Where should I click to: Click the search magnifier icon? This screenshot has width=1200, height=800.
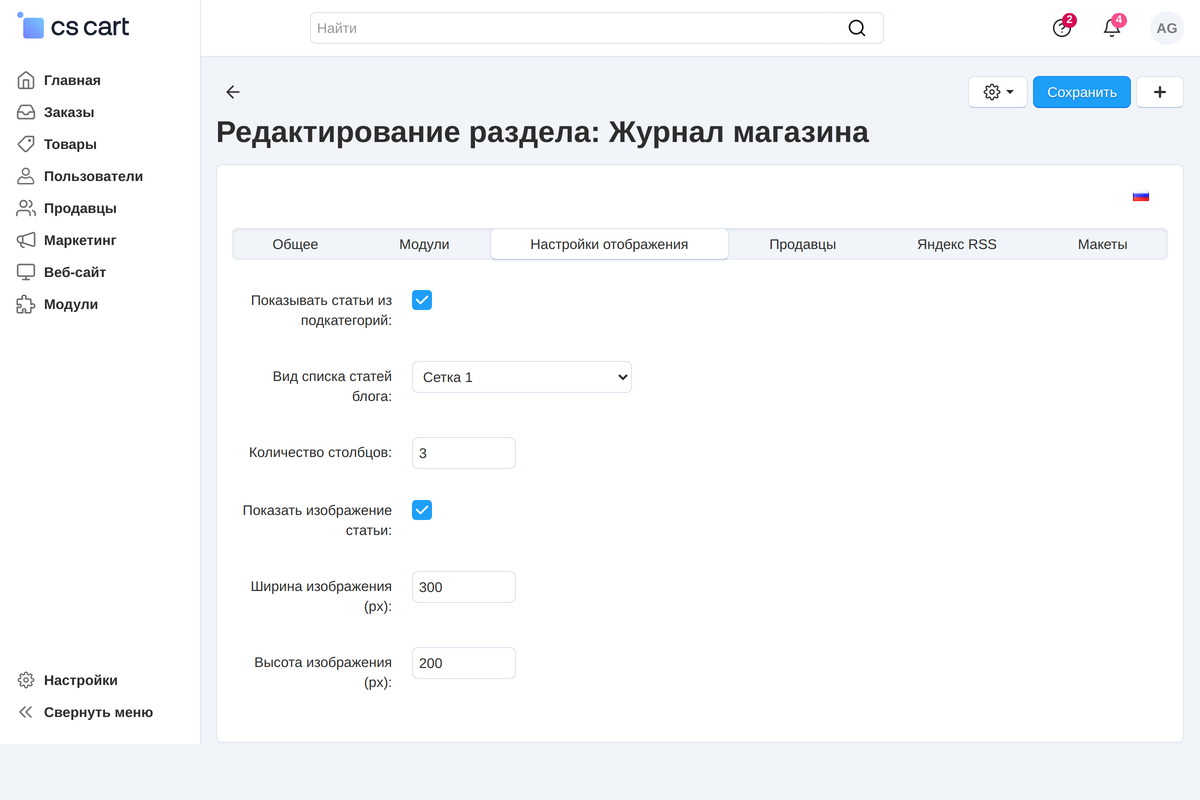(x=857, y=28)
